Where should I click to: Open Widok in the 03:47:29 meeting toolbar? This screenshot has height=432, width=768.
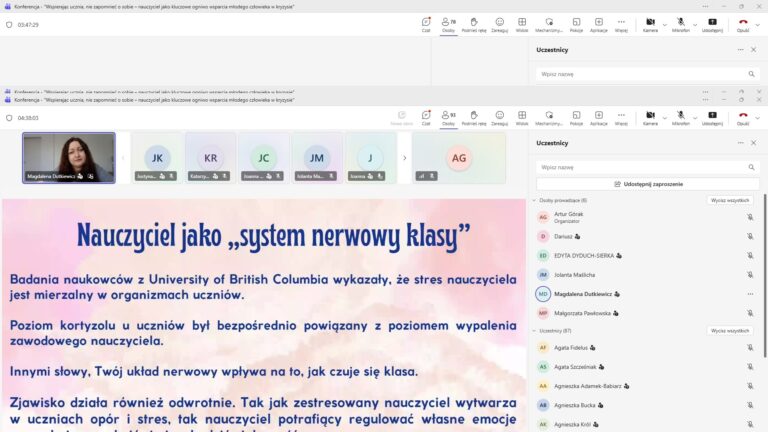click(522, 24)
